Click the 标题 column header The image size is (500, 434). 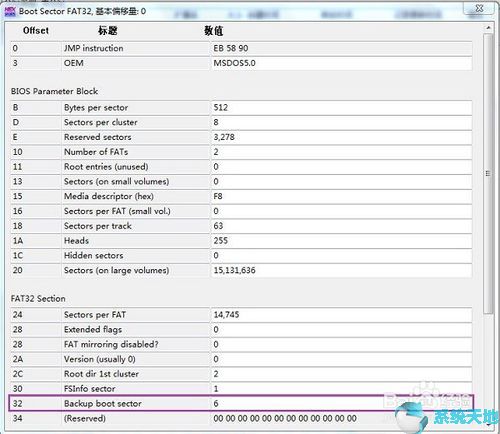(x=108, y=31)
